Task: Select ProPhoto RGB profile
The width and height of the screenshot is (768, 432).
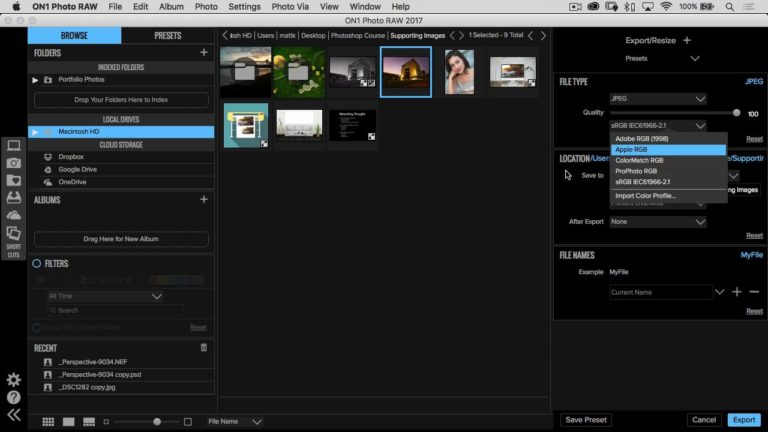Action: point(668,171)
